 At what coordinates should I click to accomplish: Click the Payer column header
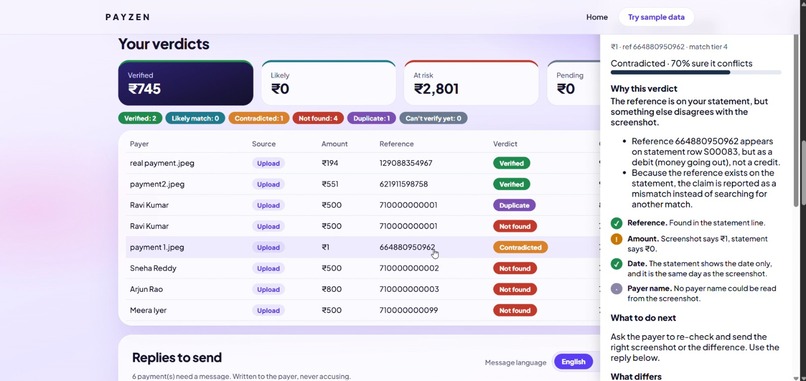(x=139, y=144)
